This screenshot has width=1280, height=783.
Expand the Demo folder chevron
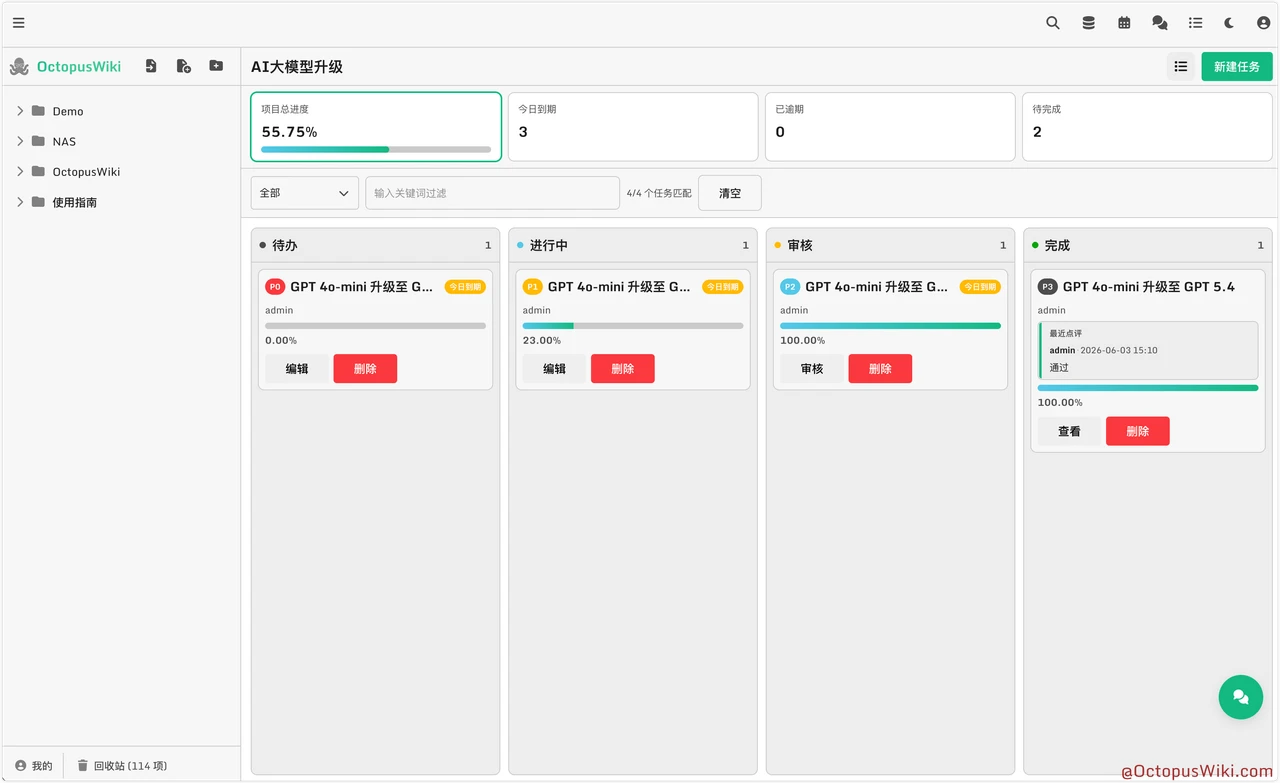(20, 111)
